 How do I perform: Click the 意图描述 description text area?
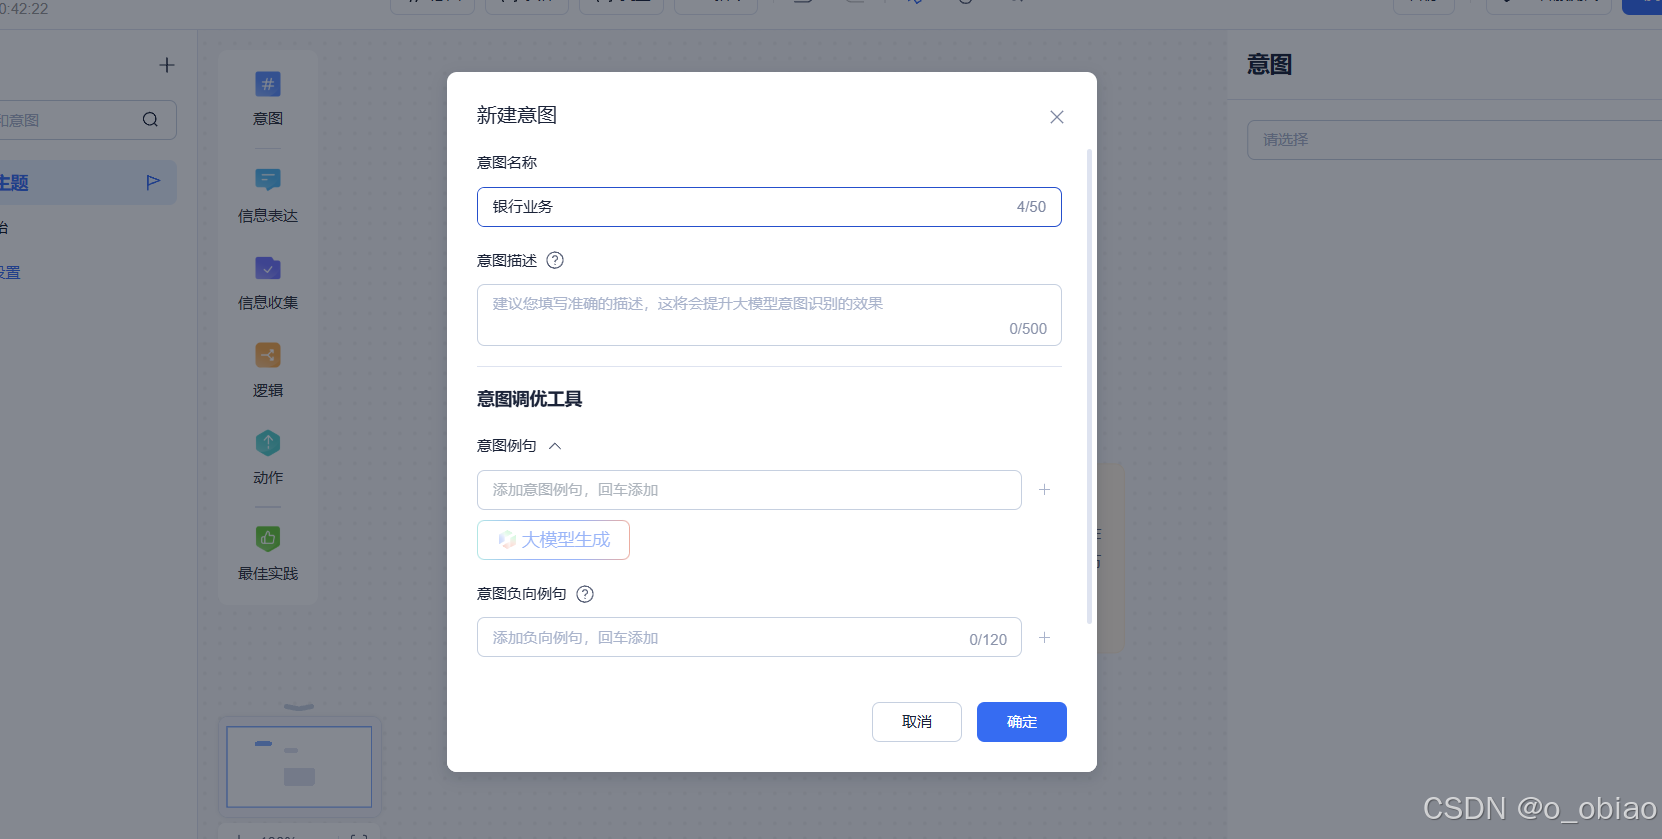point(769,315)
